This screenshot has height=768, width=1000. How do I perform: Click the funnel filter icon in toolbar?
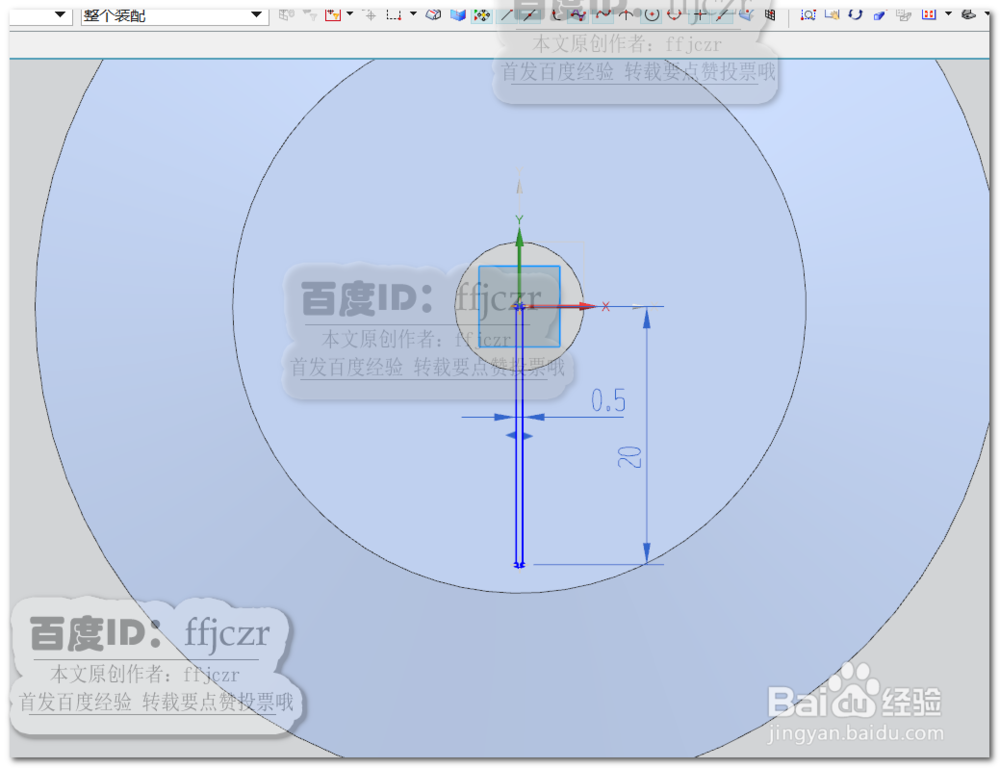coord(311,14)
